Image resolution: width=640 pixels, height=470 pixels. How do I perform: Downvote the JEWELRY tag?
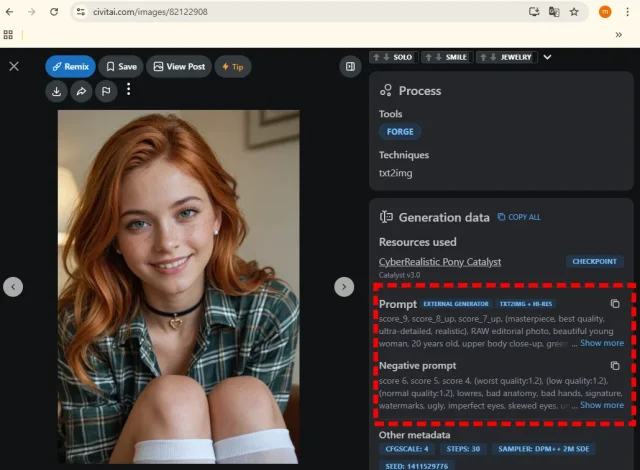493,57
